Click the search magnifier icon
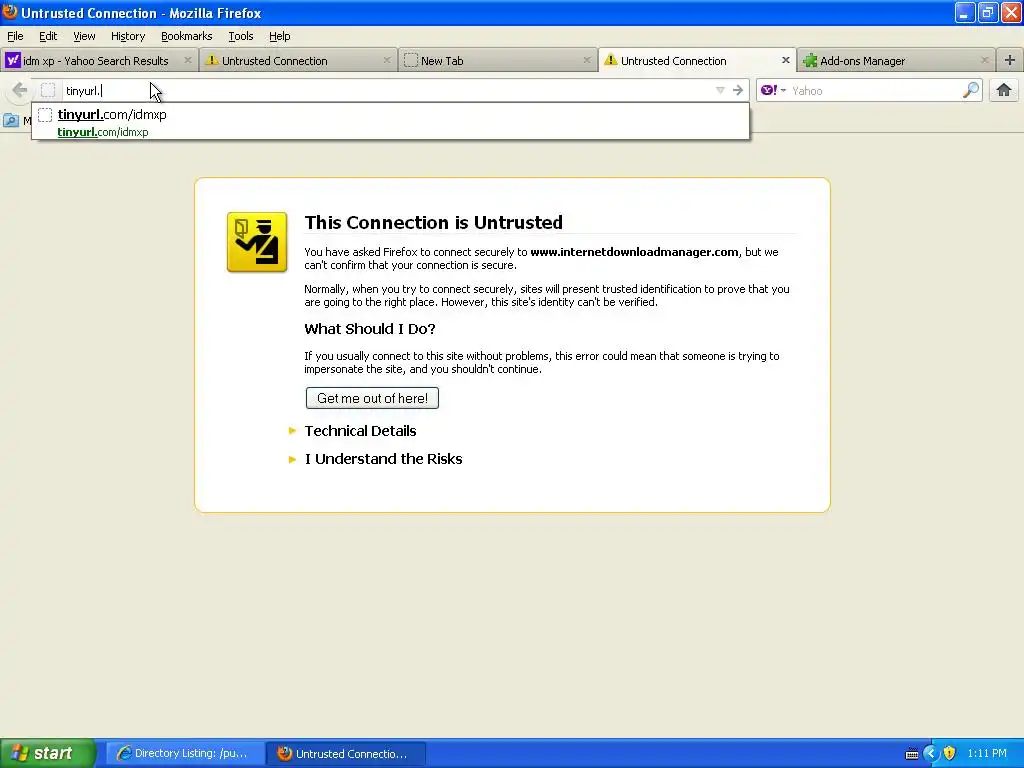 coord(971,90)
